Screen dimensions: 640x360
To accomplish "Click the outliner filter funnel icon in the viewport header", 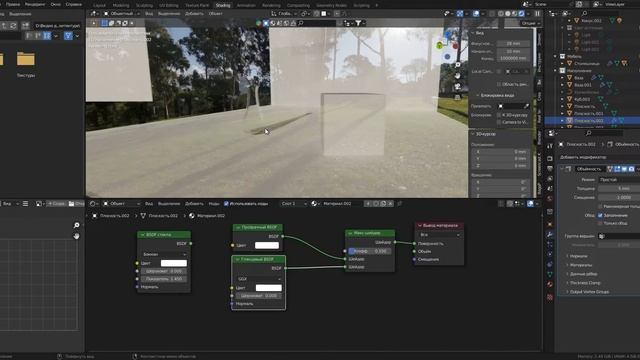I will pyautogui.click(x=358, y=23).
